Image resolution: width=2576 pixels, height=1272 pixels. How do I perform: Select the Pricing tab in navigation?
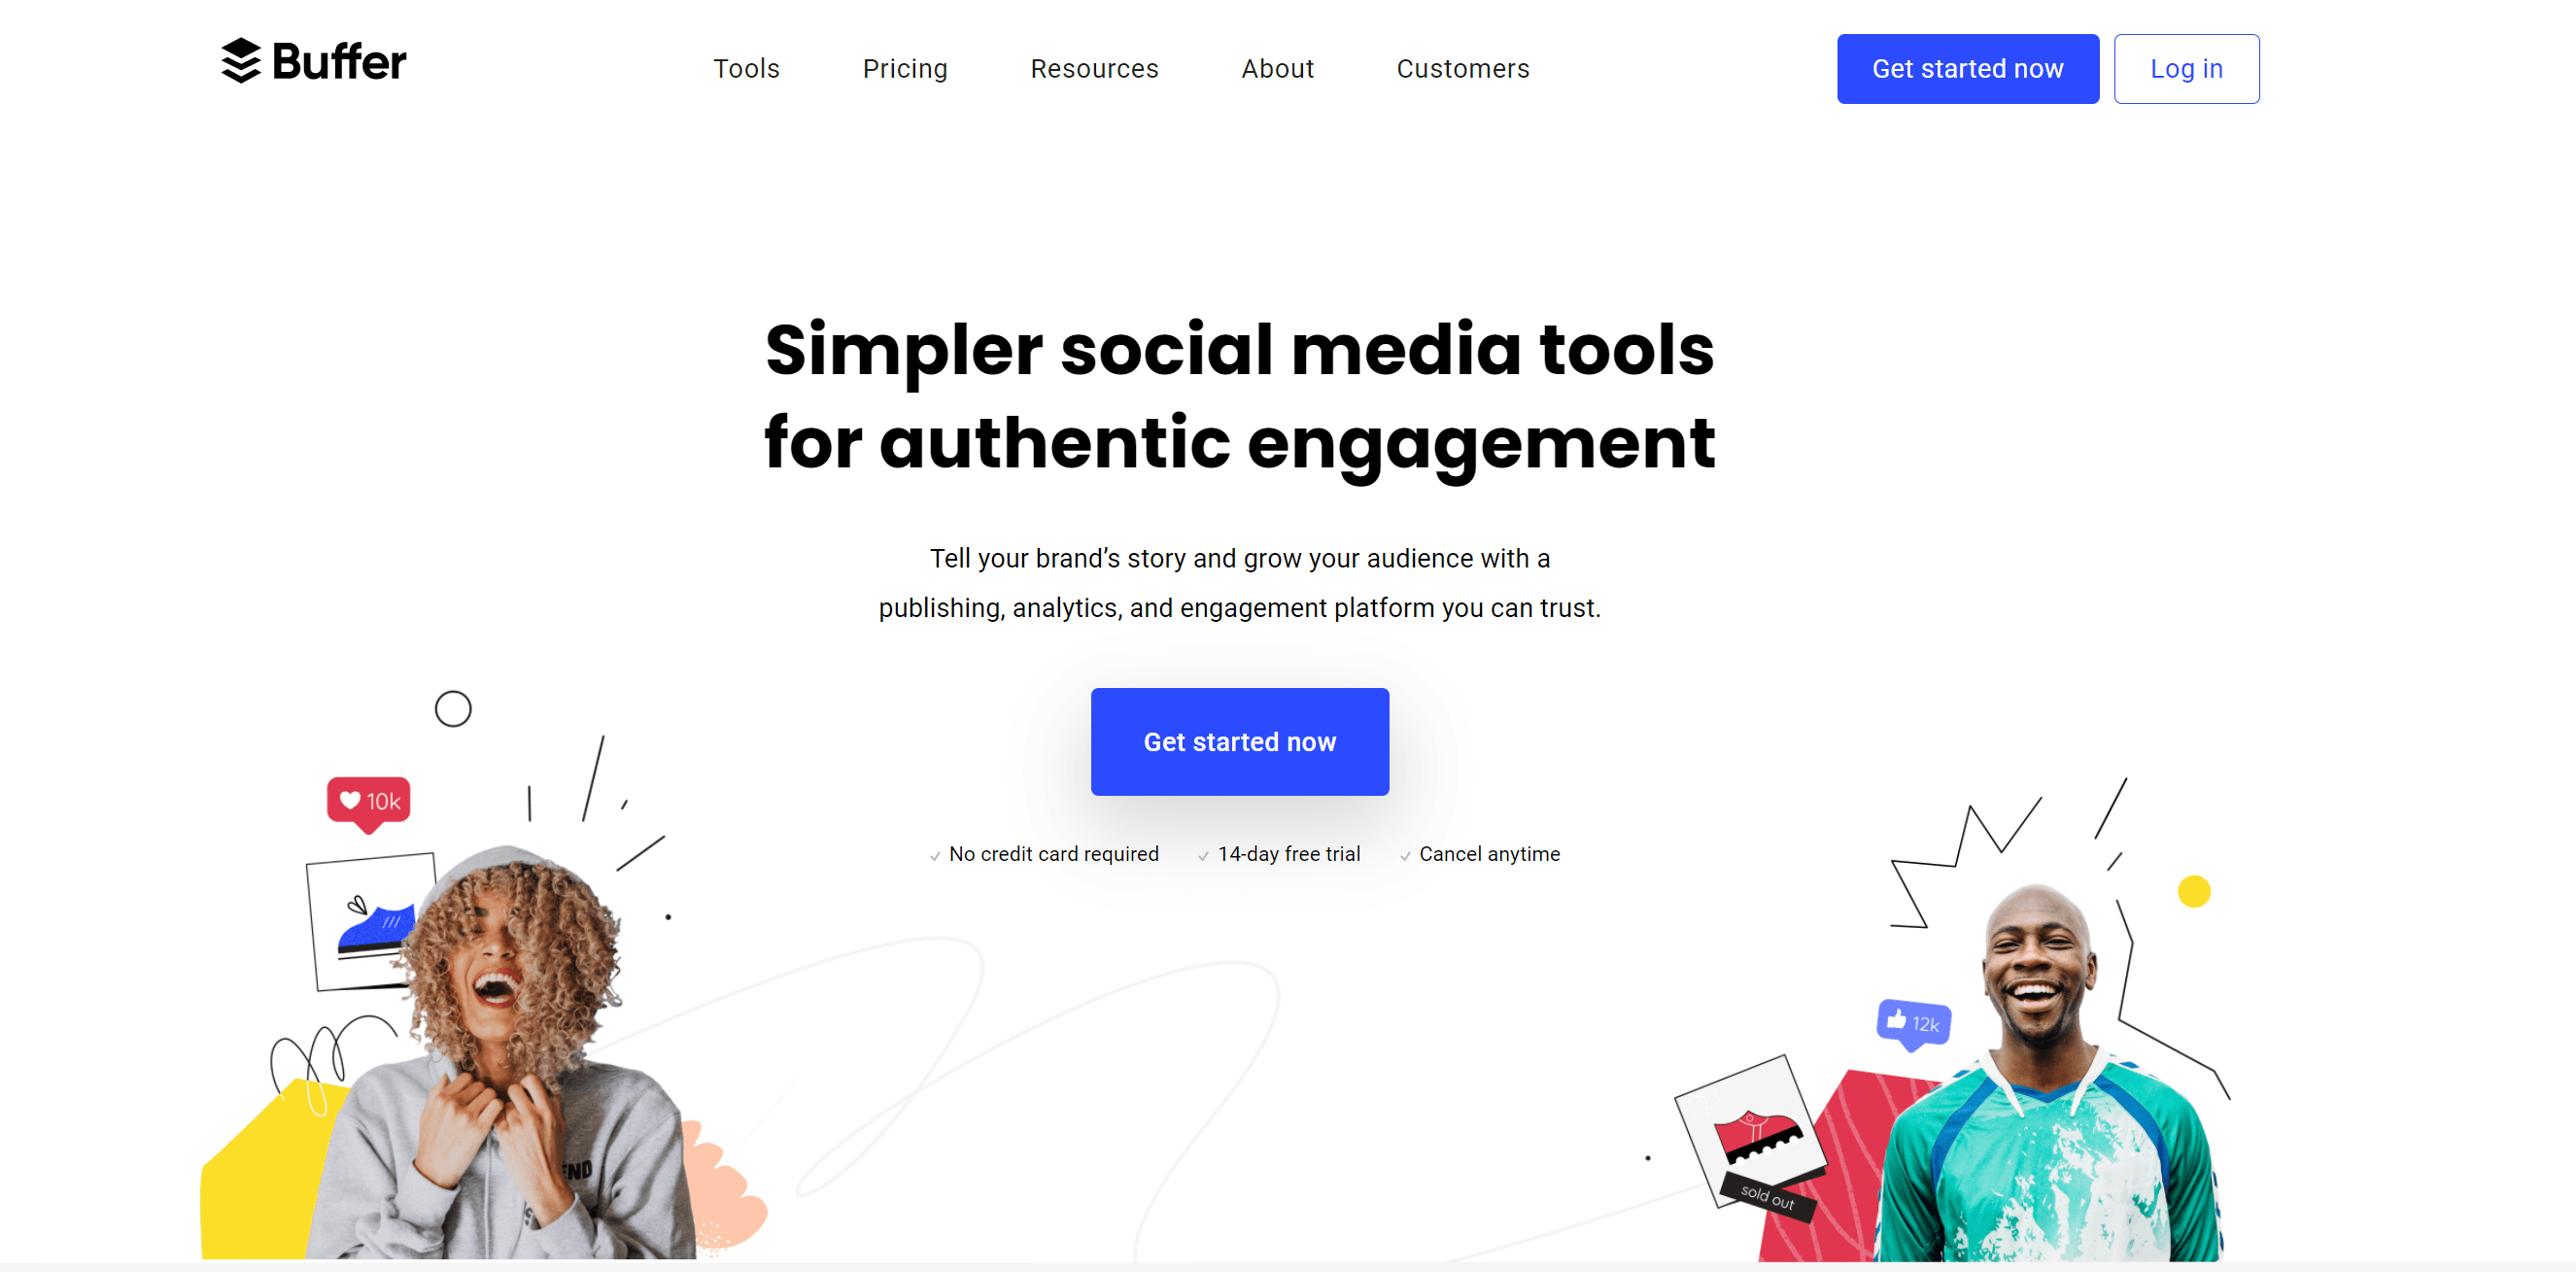click(x=904, y=69)
